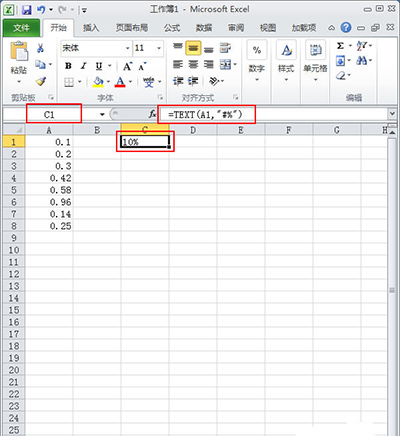
Task: Open the Fill Color yellow bucket swatch
Action: pos(98,82)
